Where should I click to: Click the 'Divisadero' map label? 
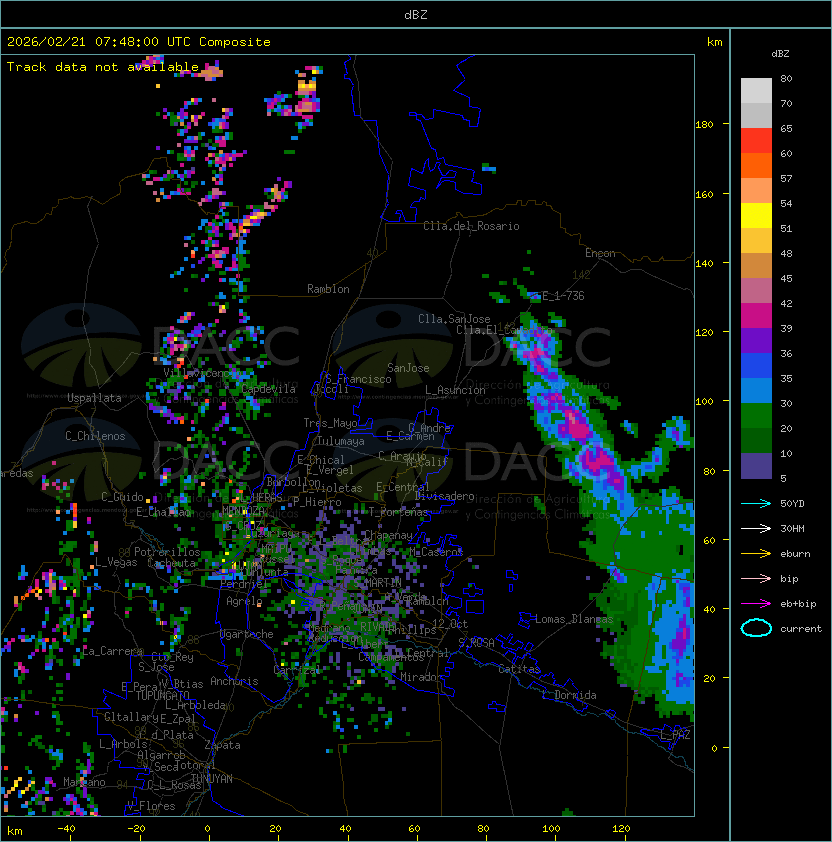[x=444, y=496]
